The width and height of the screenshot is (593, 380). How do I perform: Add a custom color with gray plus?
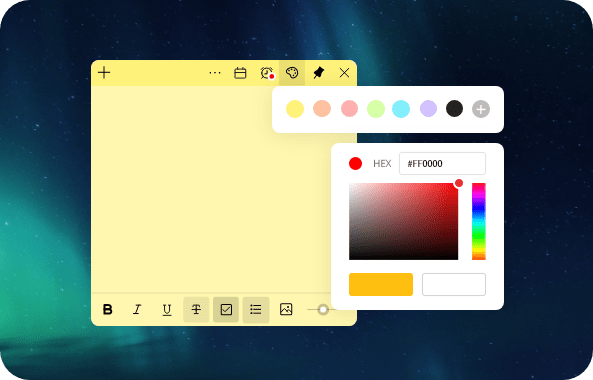(481, 109)
